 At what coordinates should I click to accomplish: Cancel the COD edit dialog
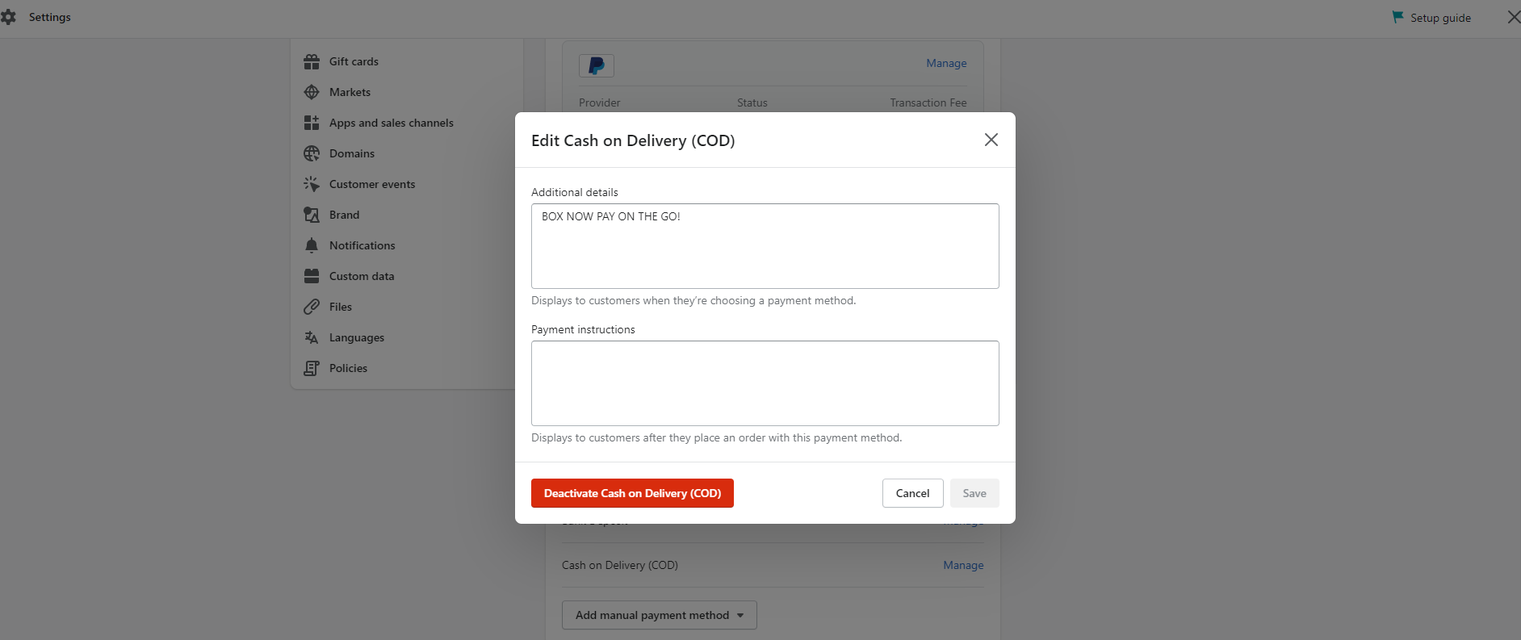[912, 493]
